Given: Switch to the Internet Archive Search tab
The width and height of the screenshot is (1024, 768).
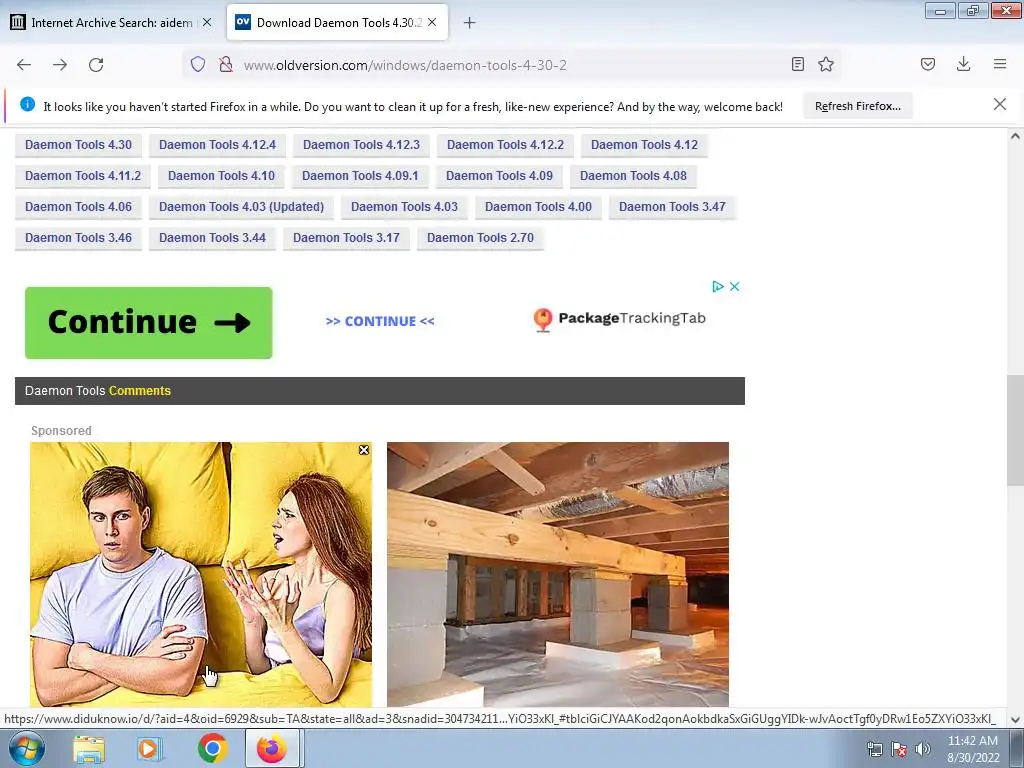Looking at the screenshot, I should tap(111, 23).
